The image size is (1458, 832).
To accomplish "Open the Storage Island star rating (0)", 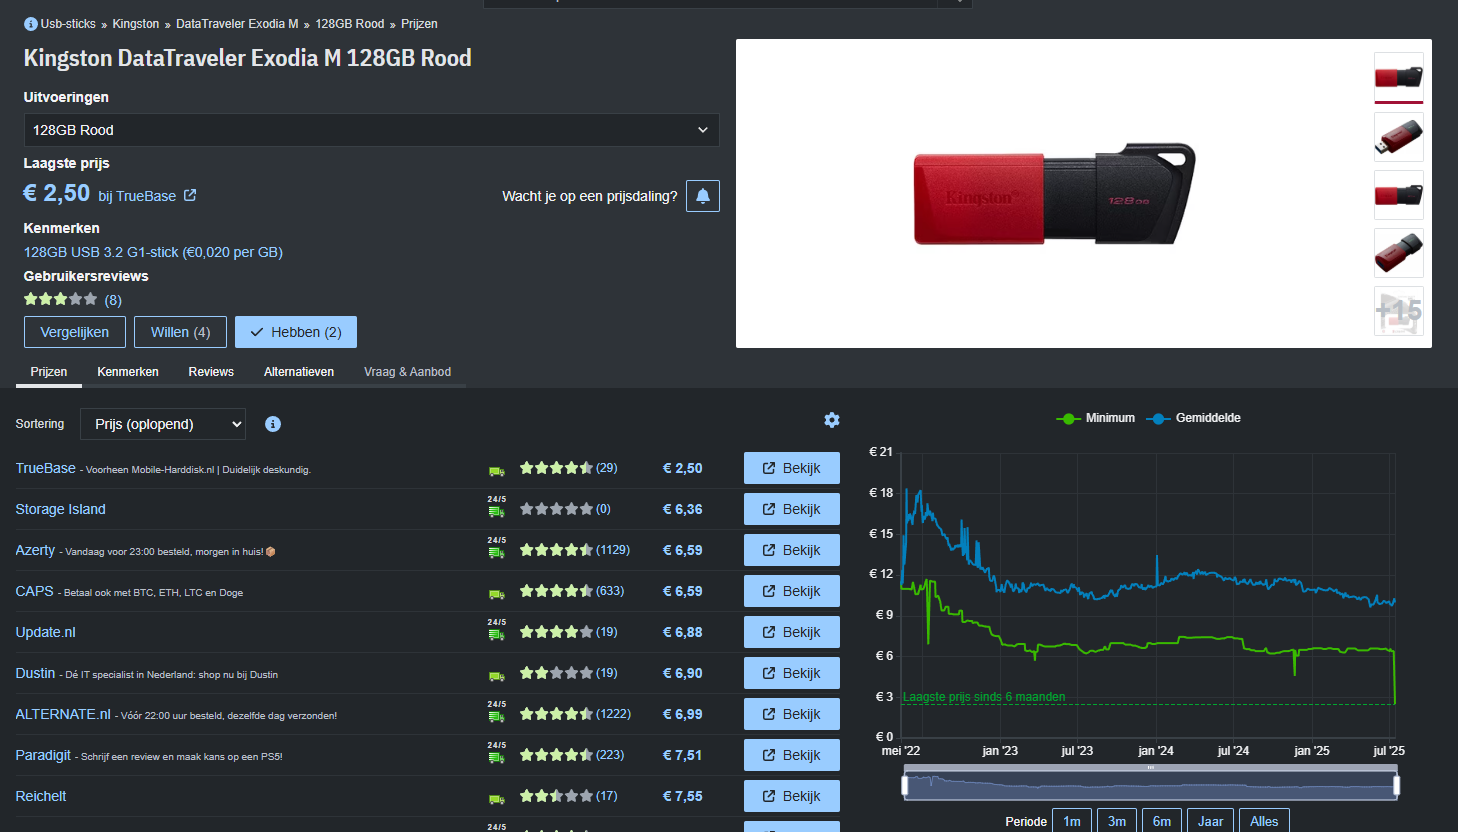I will 565,509.
